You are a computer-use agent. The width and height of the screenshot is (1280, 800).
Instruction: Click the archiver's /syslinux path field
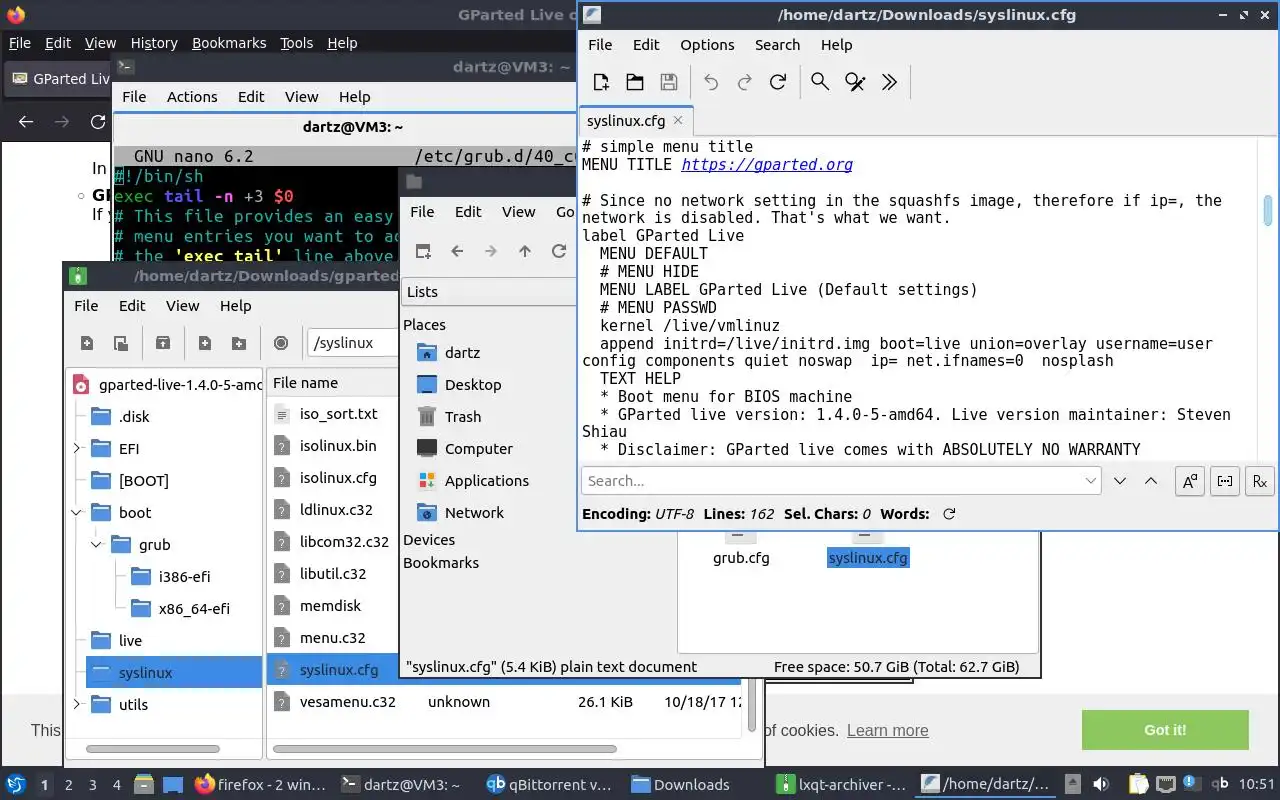tap(353, 343)
